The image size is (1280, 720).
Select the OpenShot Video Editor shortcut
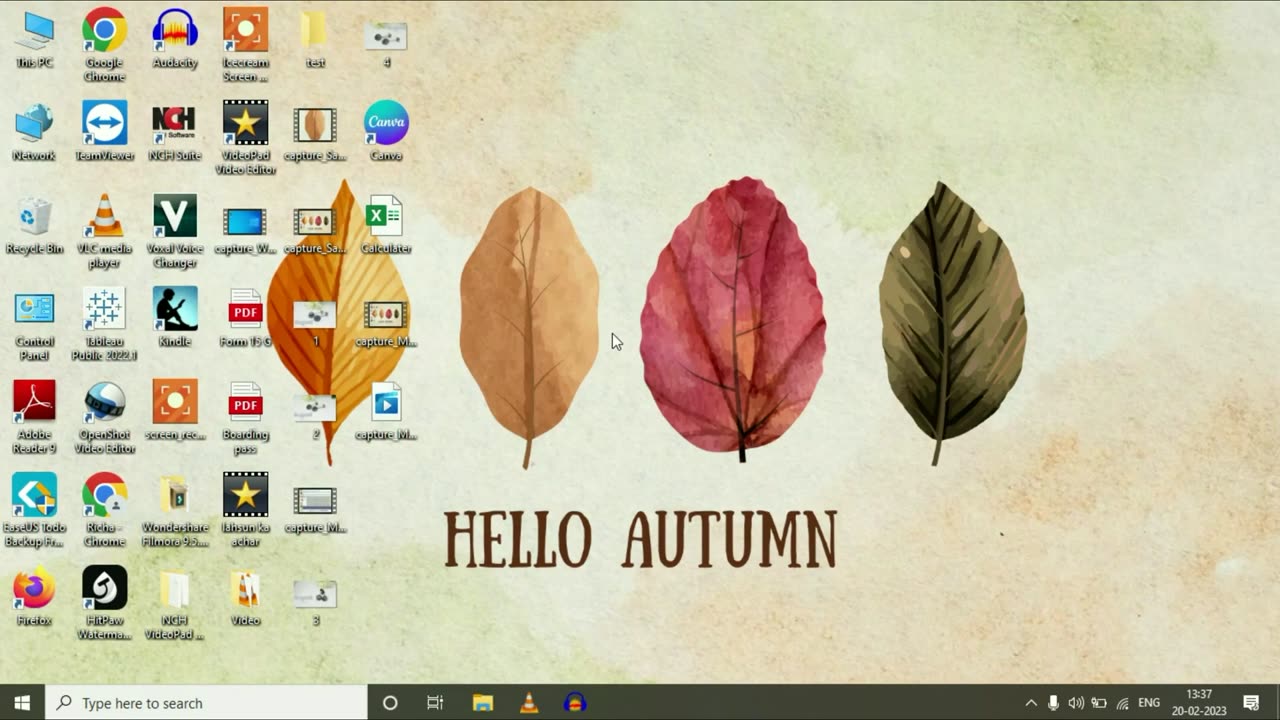click(x=104, y=417)
